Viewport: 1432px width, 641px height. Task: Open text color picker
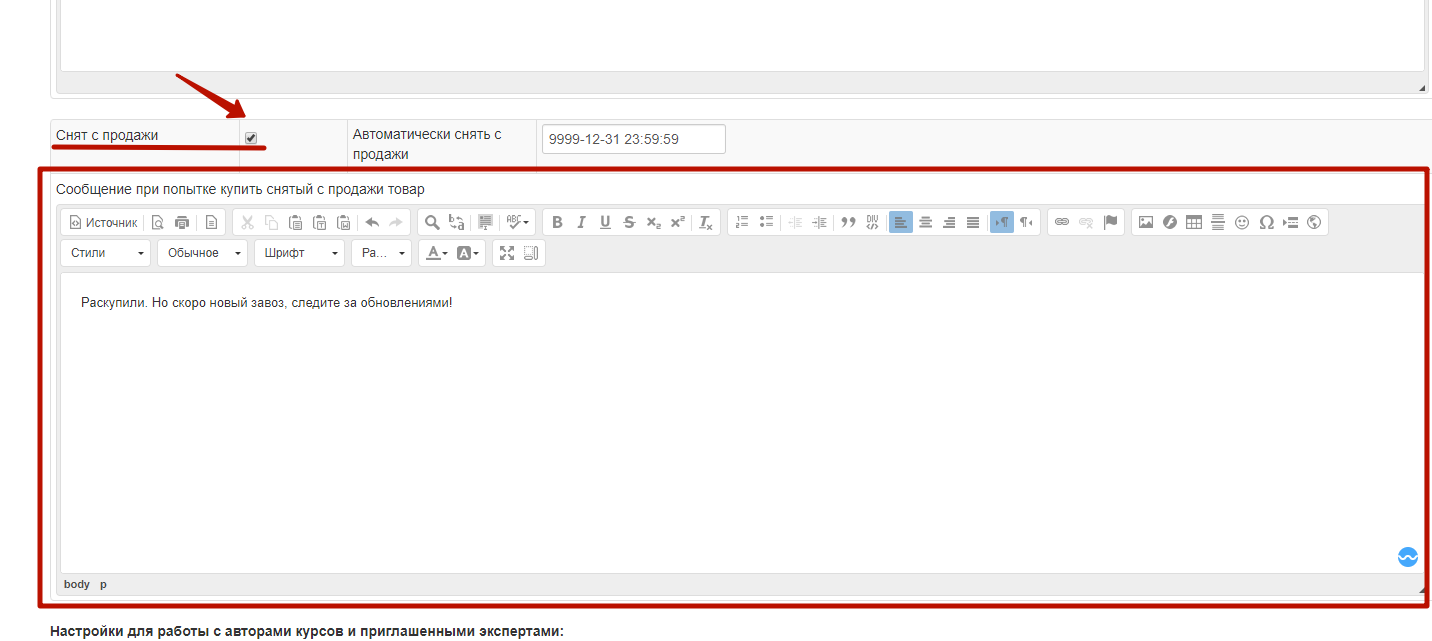[437, 253]
